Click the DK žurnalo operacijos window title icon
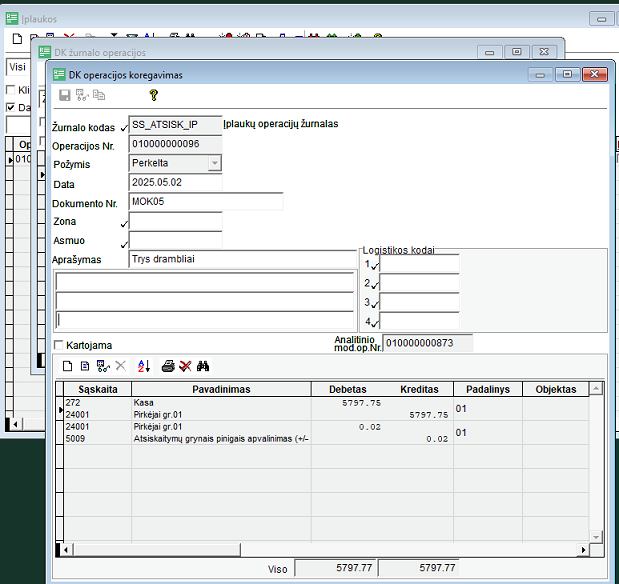619x584 pixels. pyautogui.click(x=45, y=52)
